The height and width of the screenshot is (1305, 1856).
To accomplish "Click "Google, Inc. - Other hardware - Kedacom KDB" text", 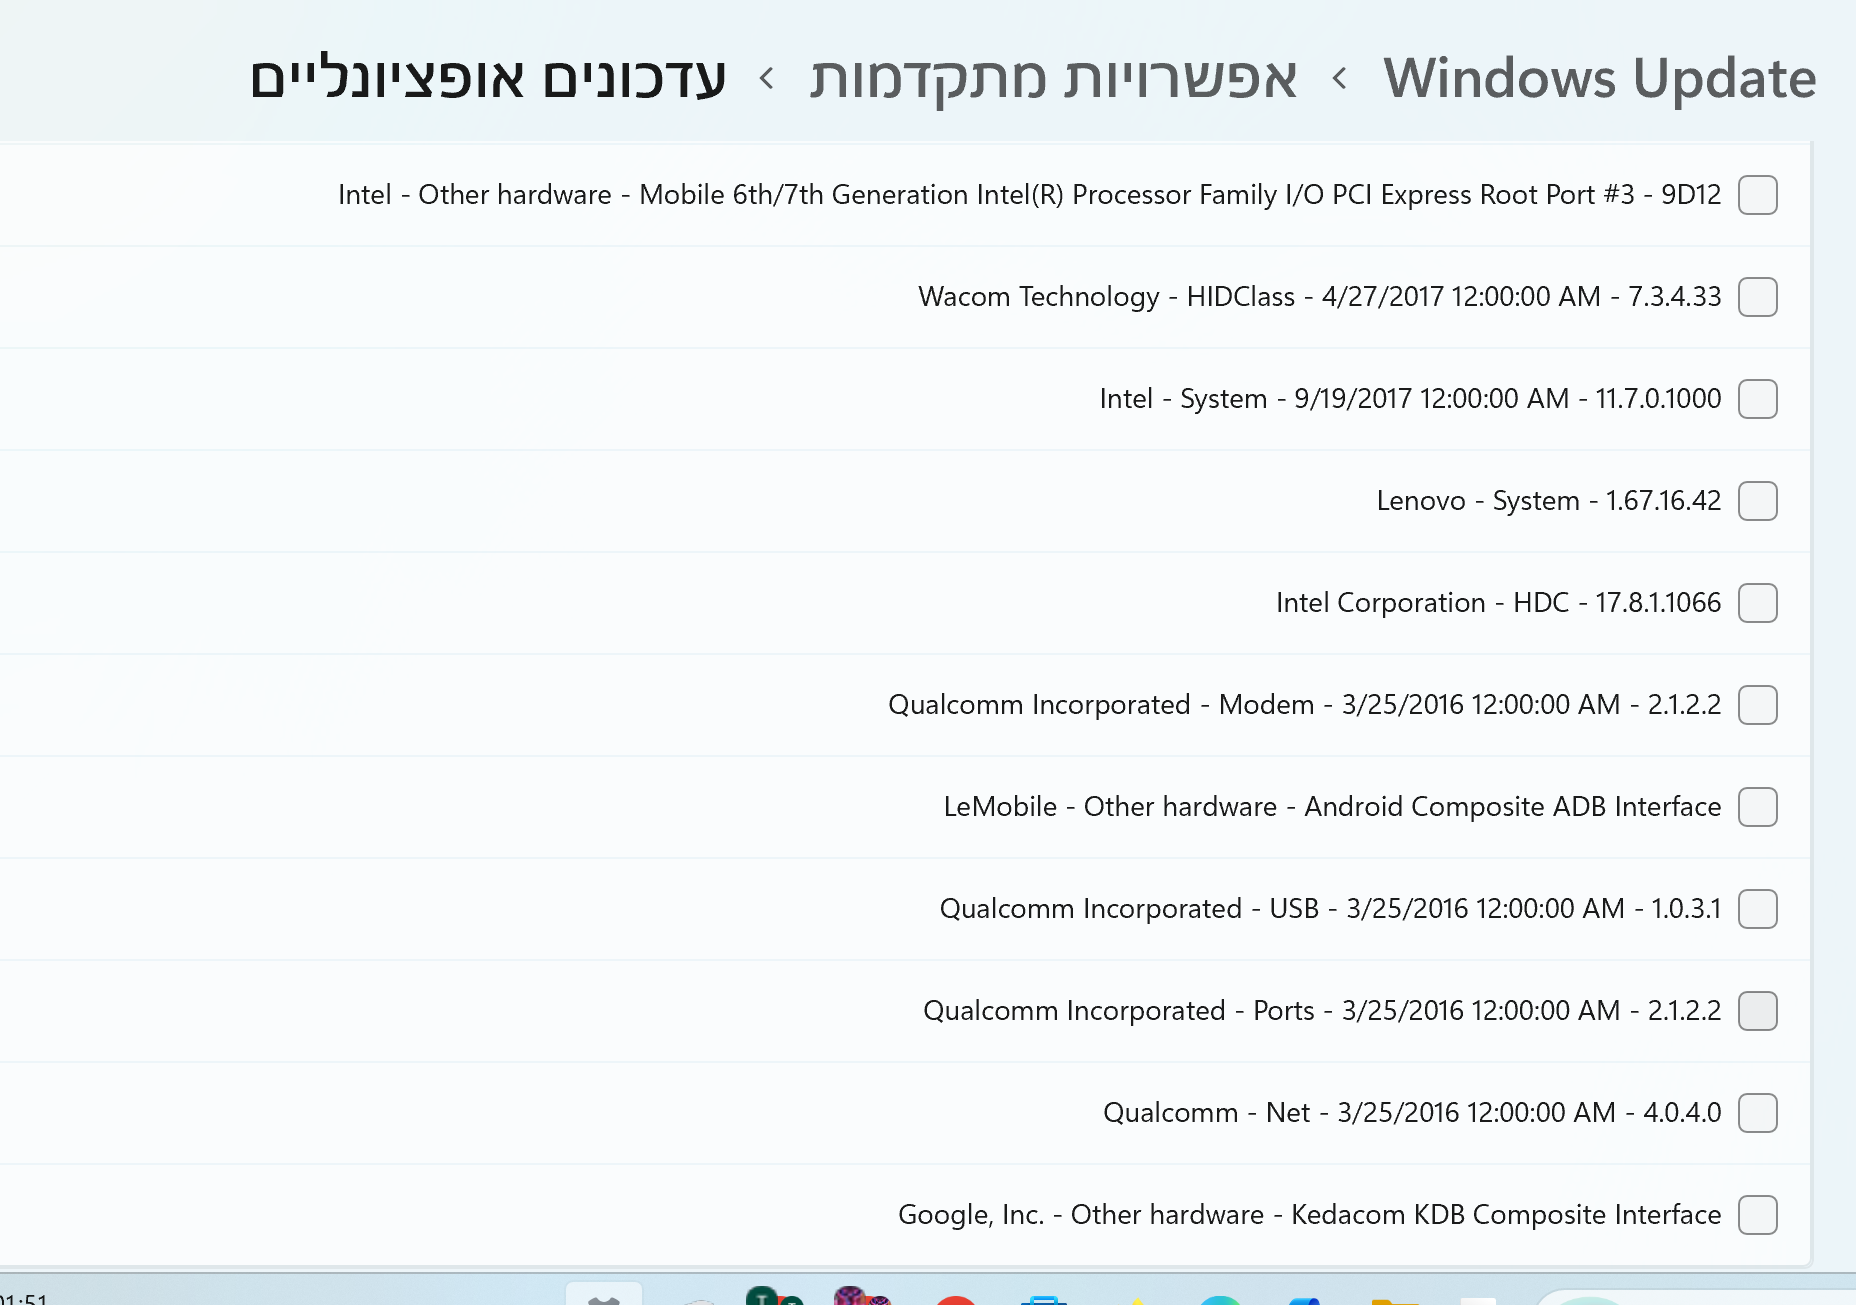I will 1181,1214.
